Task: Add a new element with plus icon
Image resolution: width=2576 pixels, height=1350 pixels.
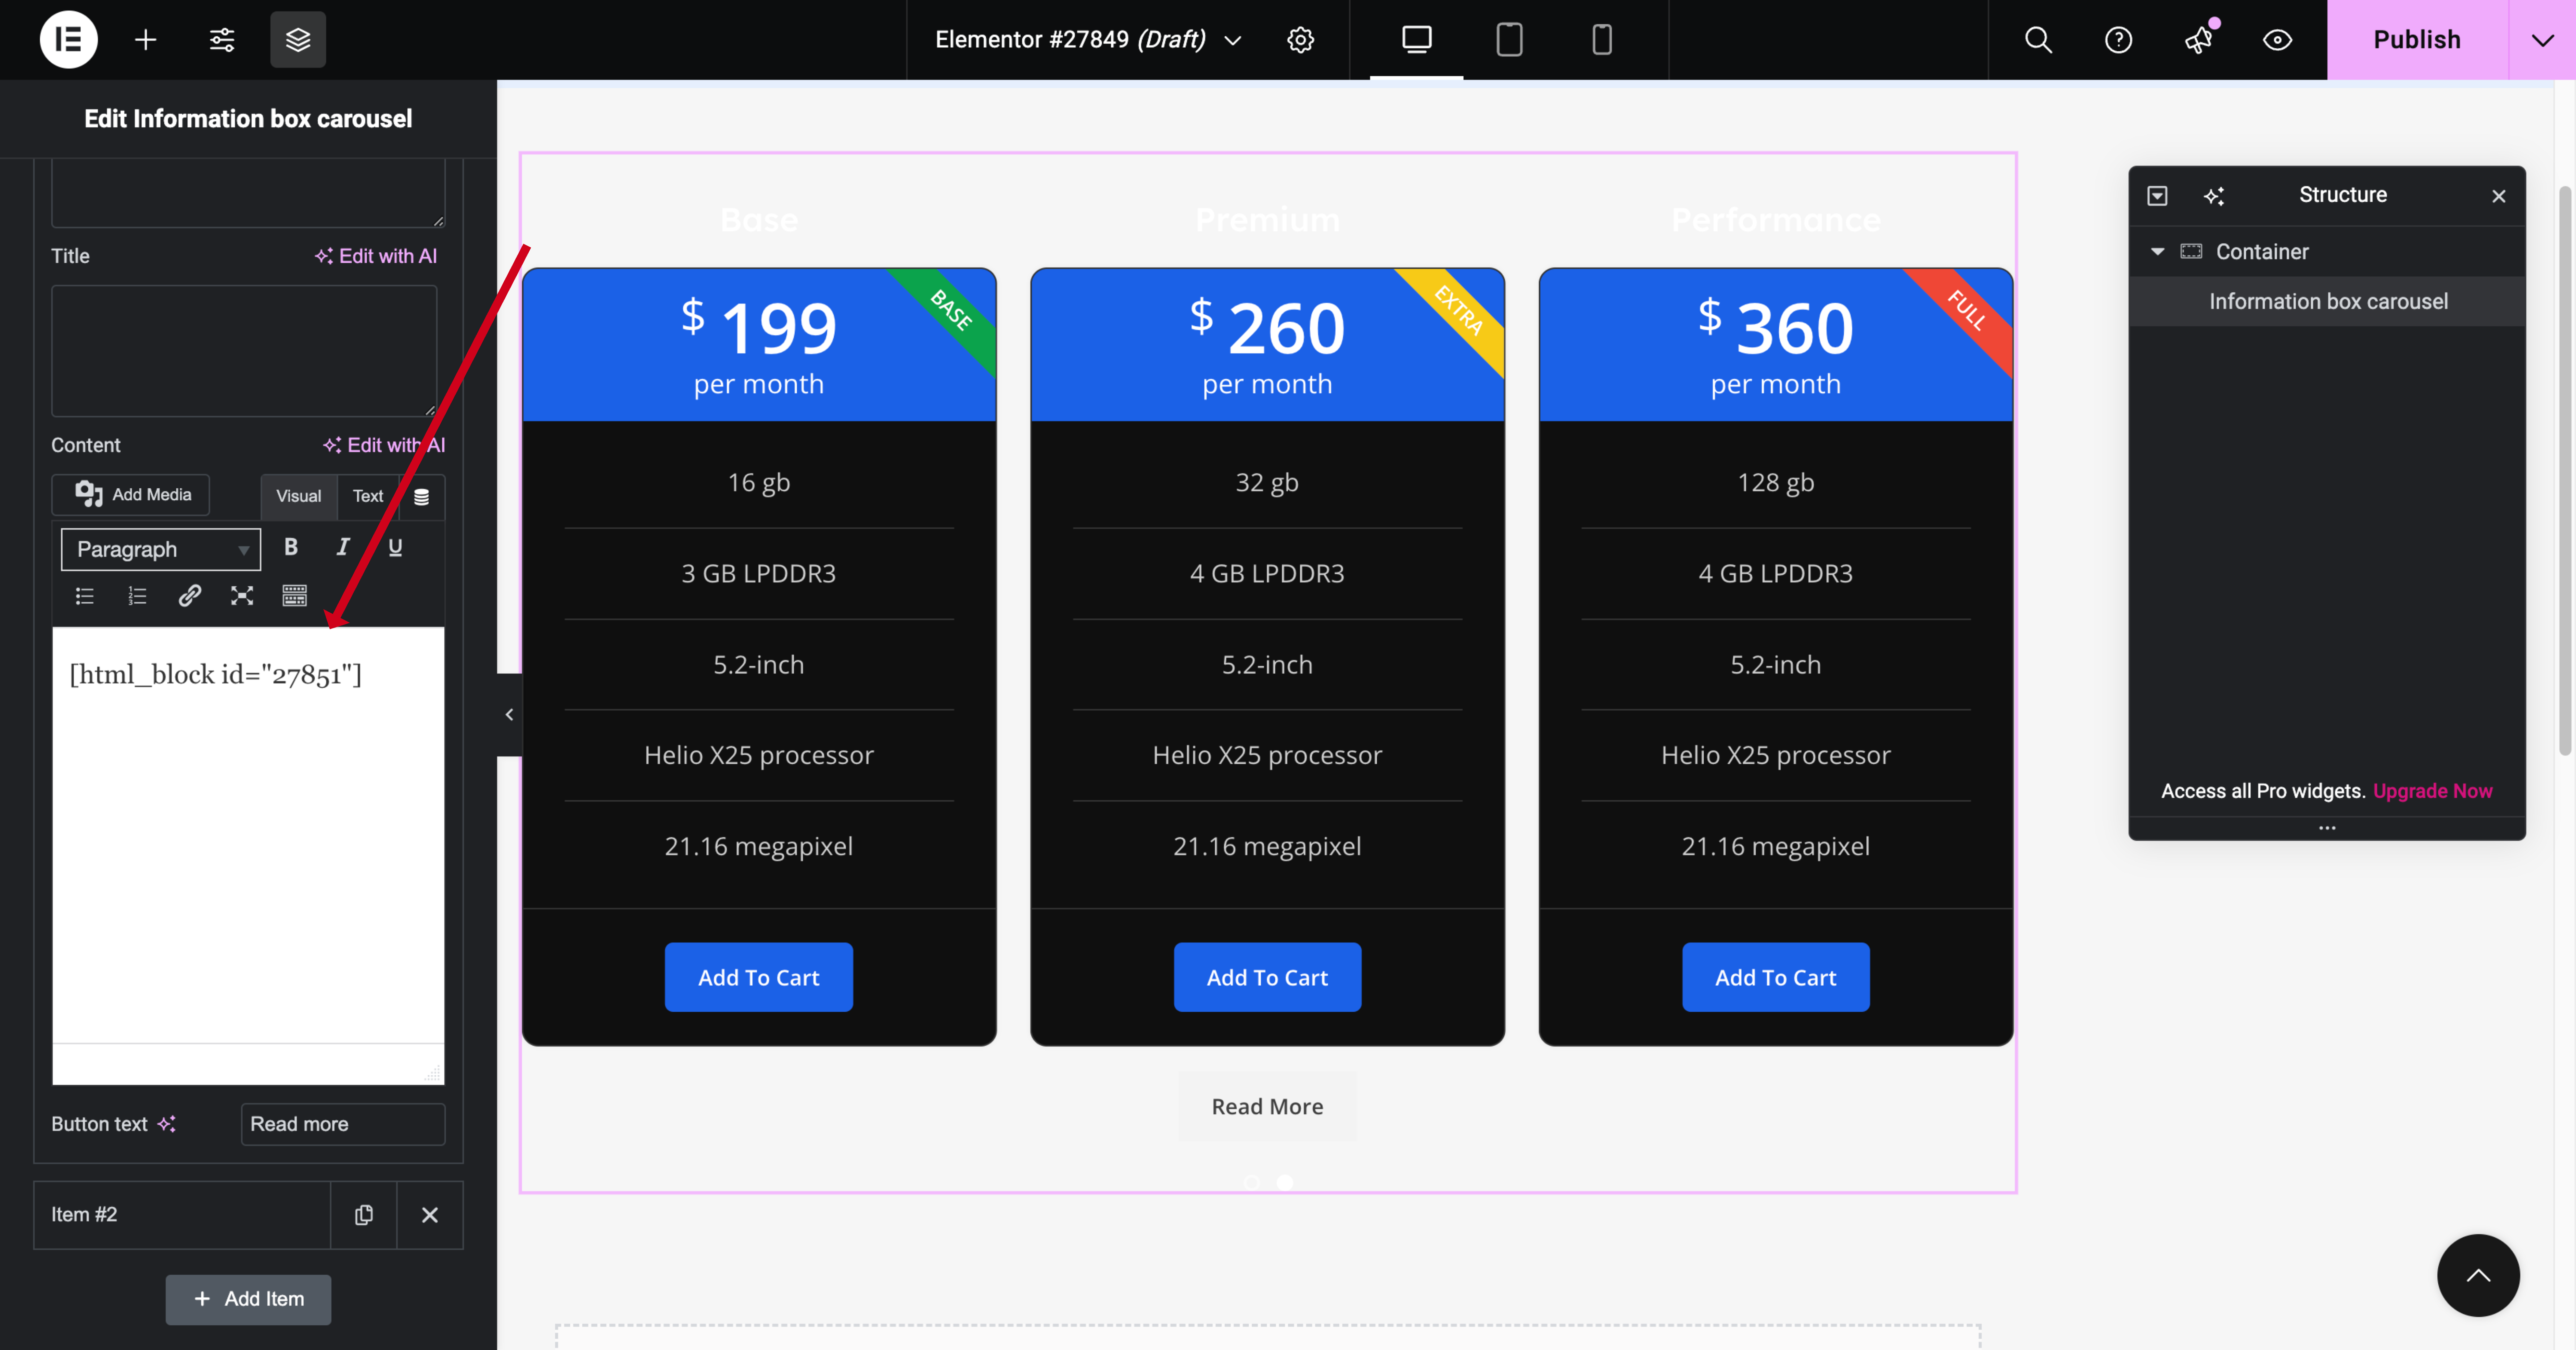Action: pyautogui.click(x=146, y=40)
